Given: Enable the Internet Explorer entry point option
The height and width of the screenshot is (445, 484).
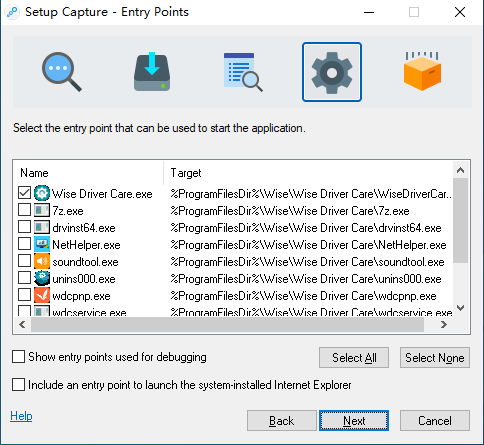Looking at the screenshot, I should point(18,384).
